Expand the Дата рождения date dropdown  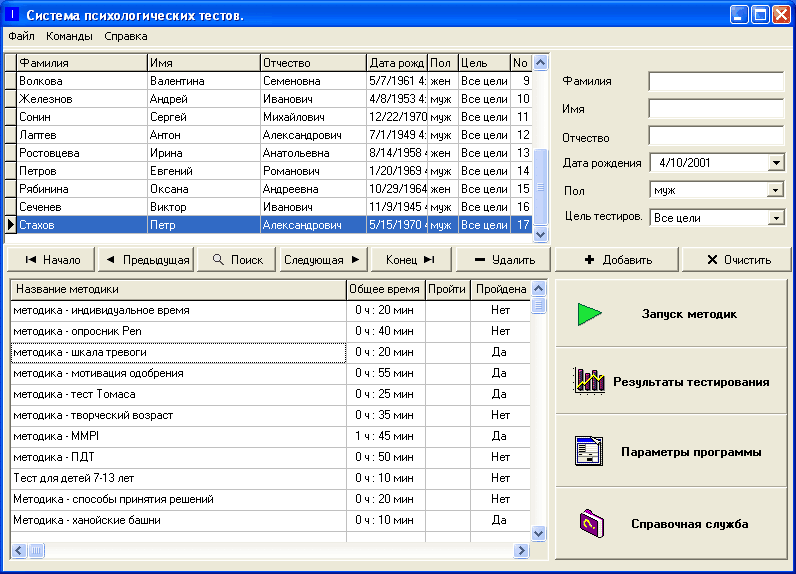pos(776,163)
